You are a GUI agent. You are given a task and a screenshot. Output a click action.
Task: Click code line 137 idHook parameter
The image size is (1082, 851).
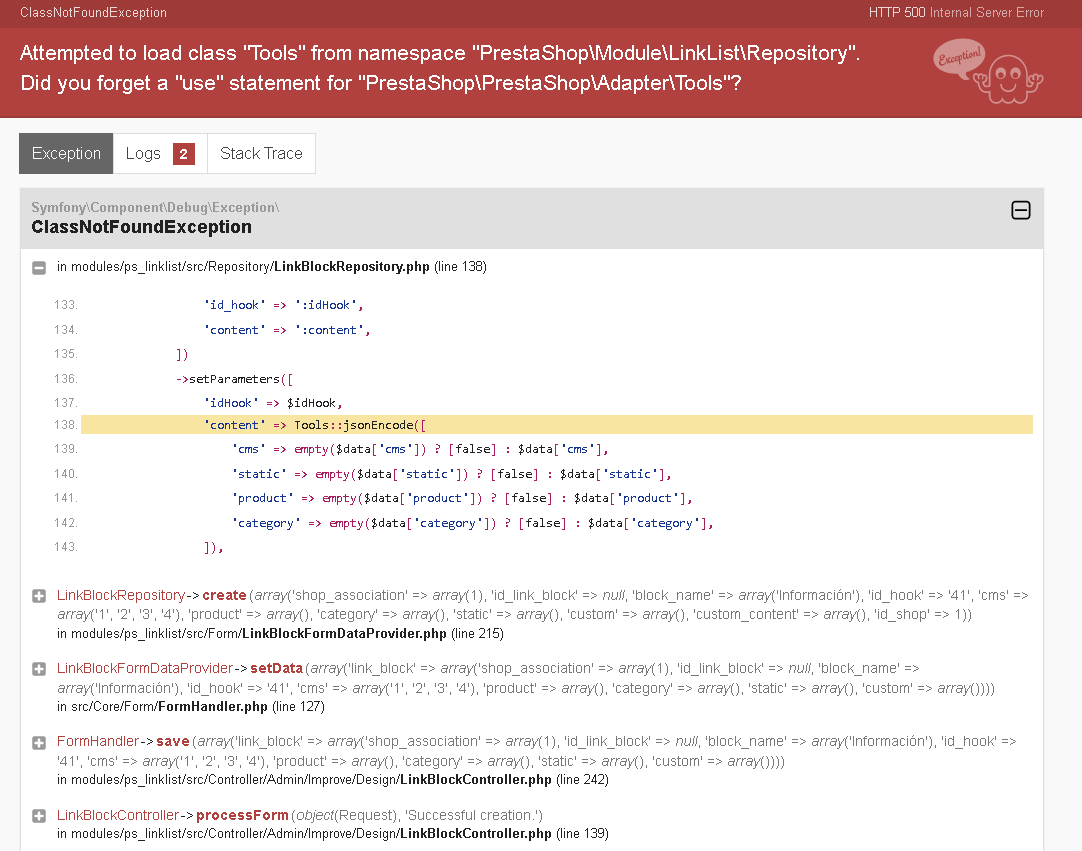pos(273,403)
